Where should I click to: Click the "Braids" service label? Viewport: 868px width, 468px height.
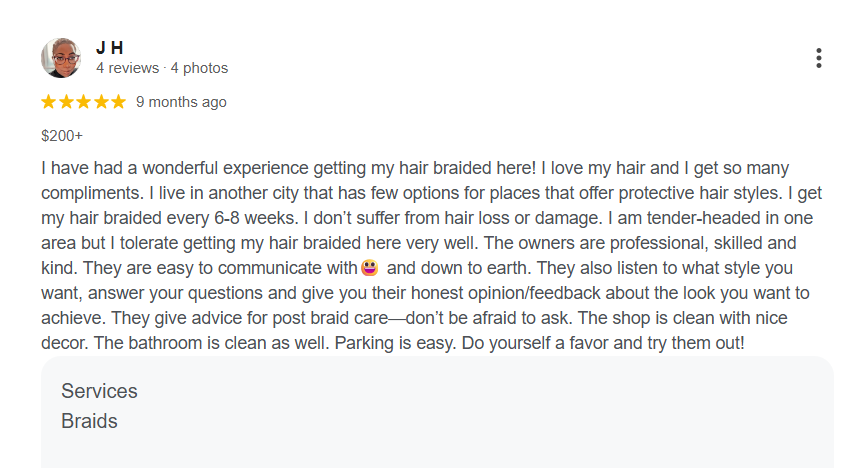(x=89, y=421)
